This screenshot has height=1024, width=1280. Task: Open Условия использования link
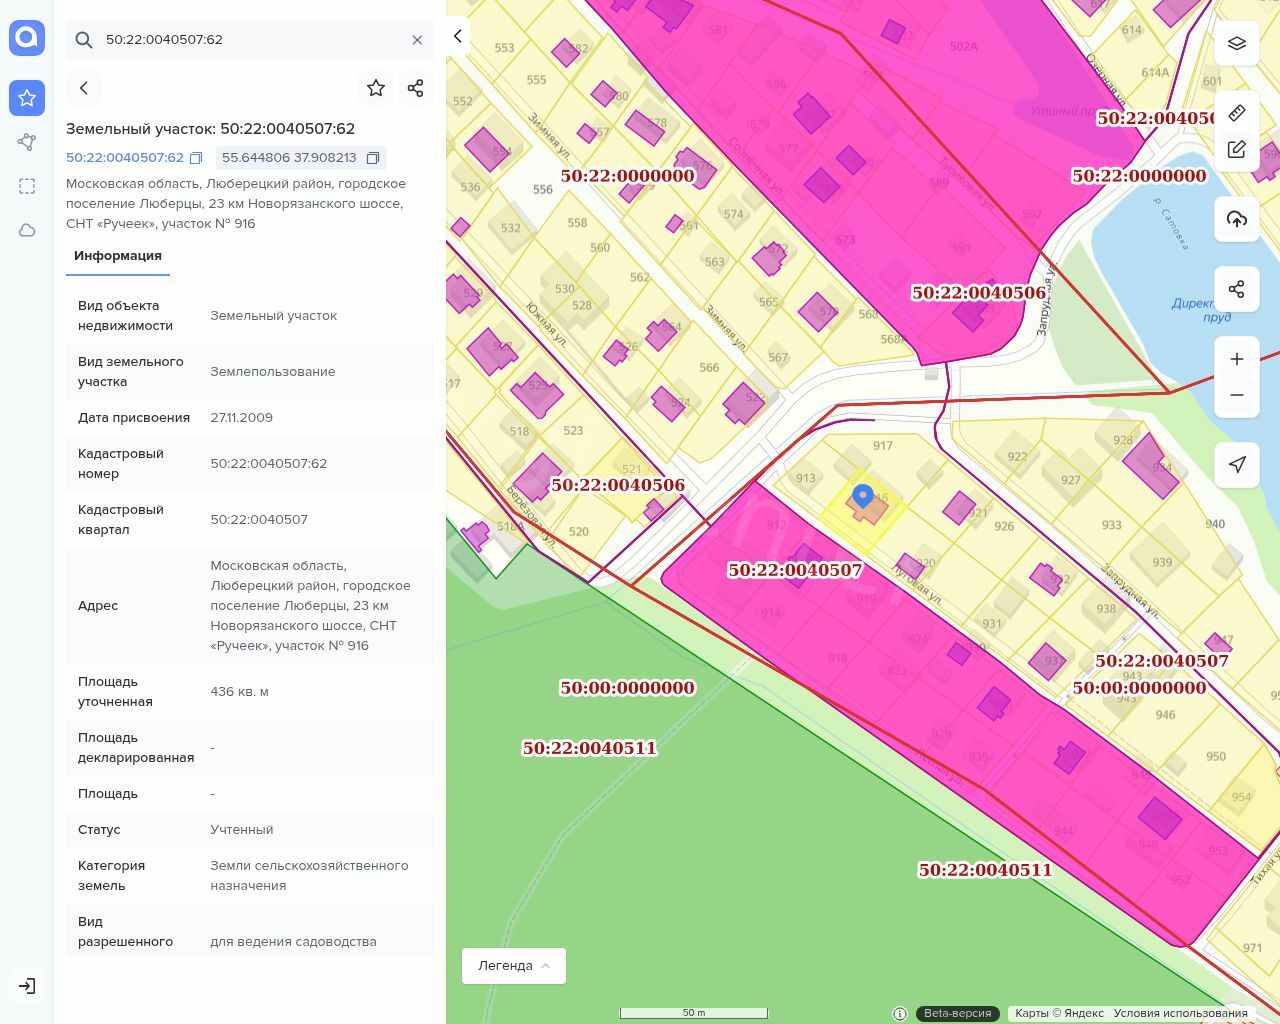(x=1180, y=1013)
